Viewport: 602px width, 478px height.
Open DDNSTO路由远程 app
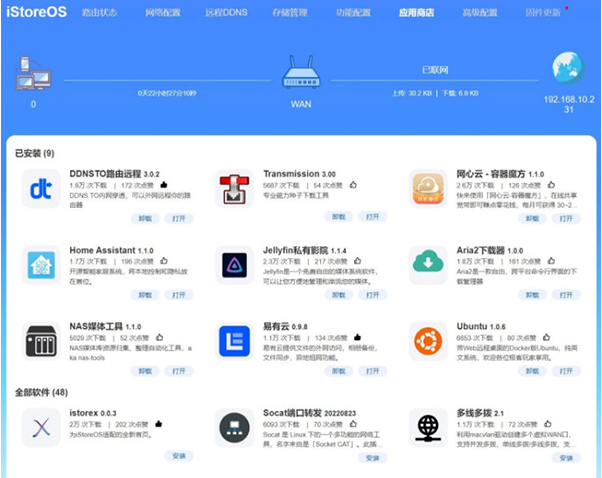coord(179,218)
